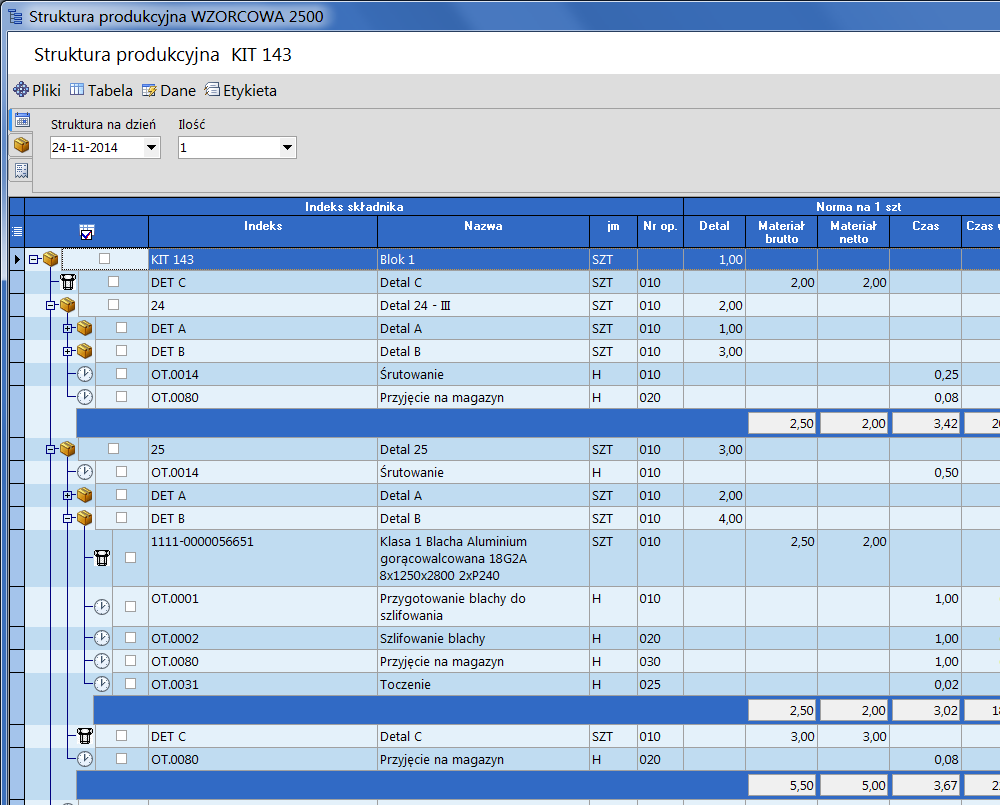Viewport: 1000px width, 805px height.
Task: Collapse DET B node with Detal 4,00
Action: click(x=68, y=519)
